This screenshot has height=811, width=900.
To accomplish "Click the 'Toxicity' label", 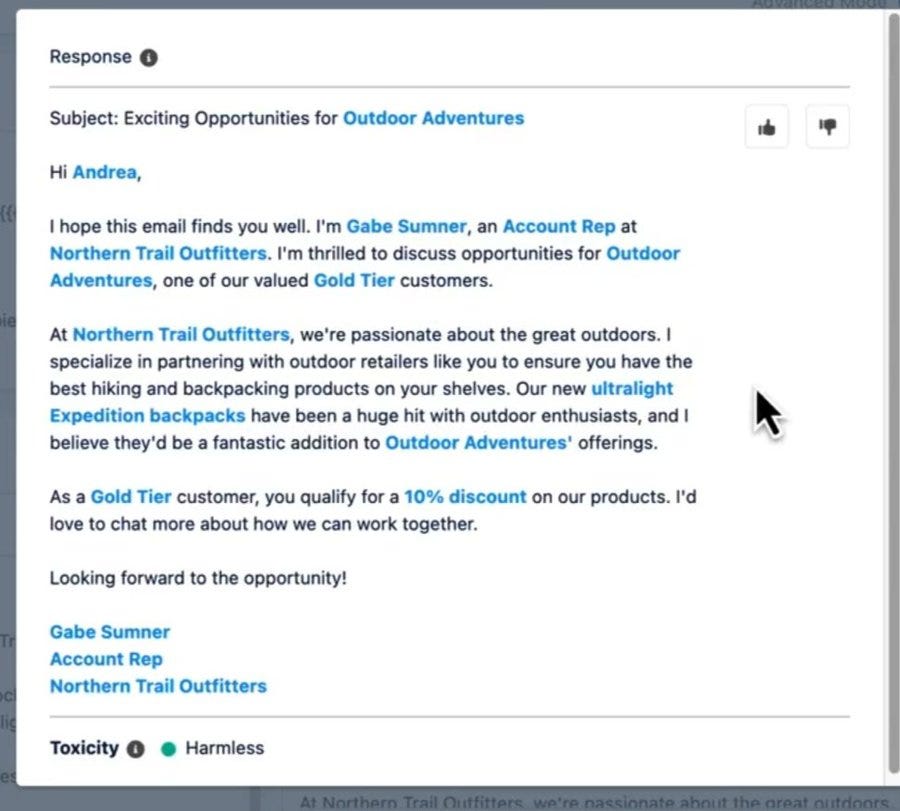I will pyautogui.click(x=84, y=748).
